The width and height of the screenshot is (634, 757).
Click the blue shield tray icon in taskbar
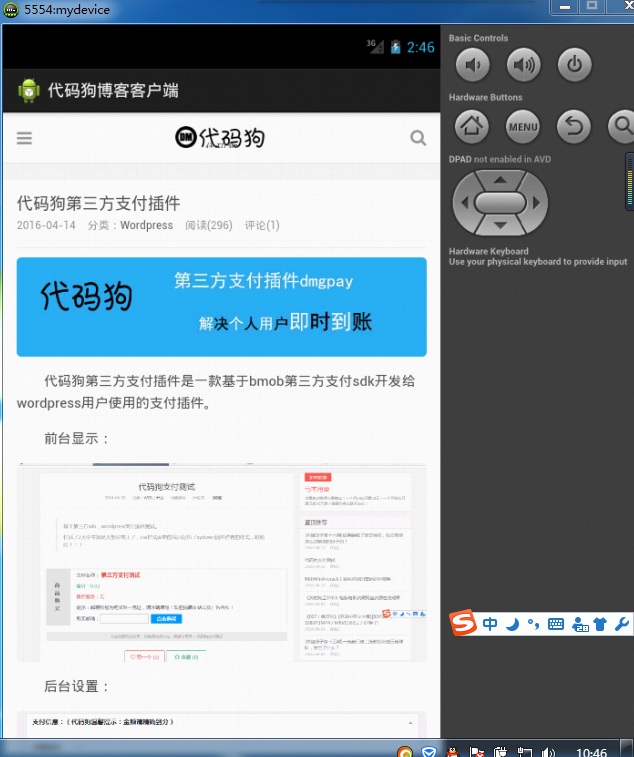429,752
